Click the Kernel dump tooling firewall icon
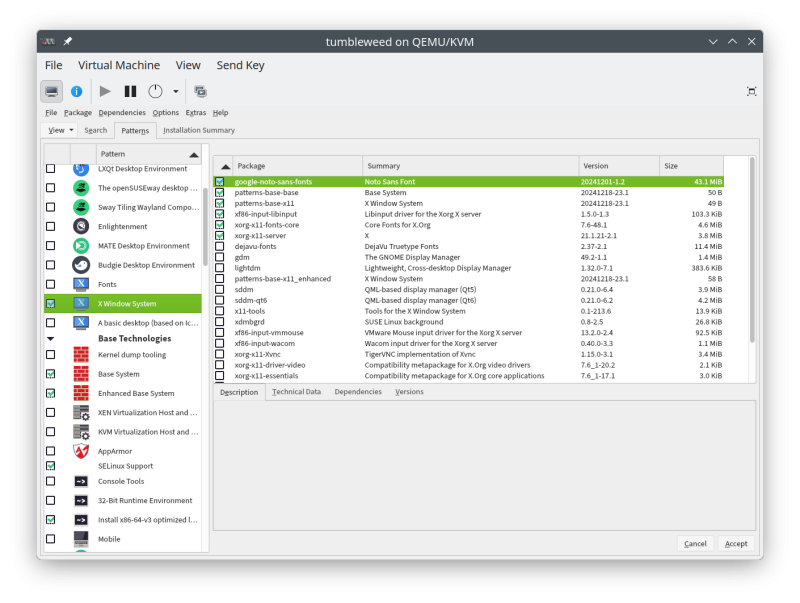800x603 pixels. [x=81, y=355]
